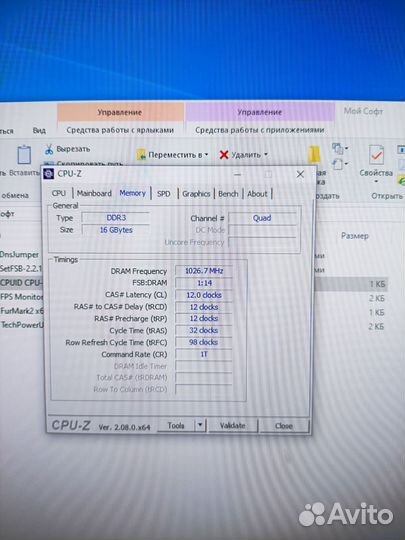Open the Bench tab
Image resolution: width=405 pixels, height=540 pixels.
228,194
